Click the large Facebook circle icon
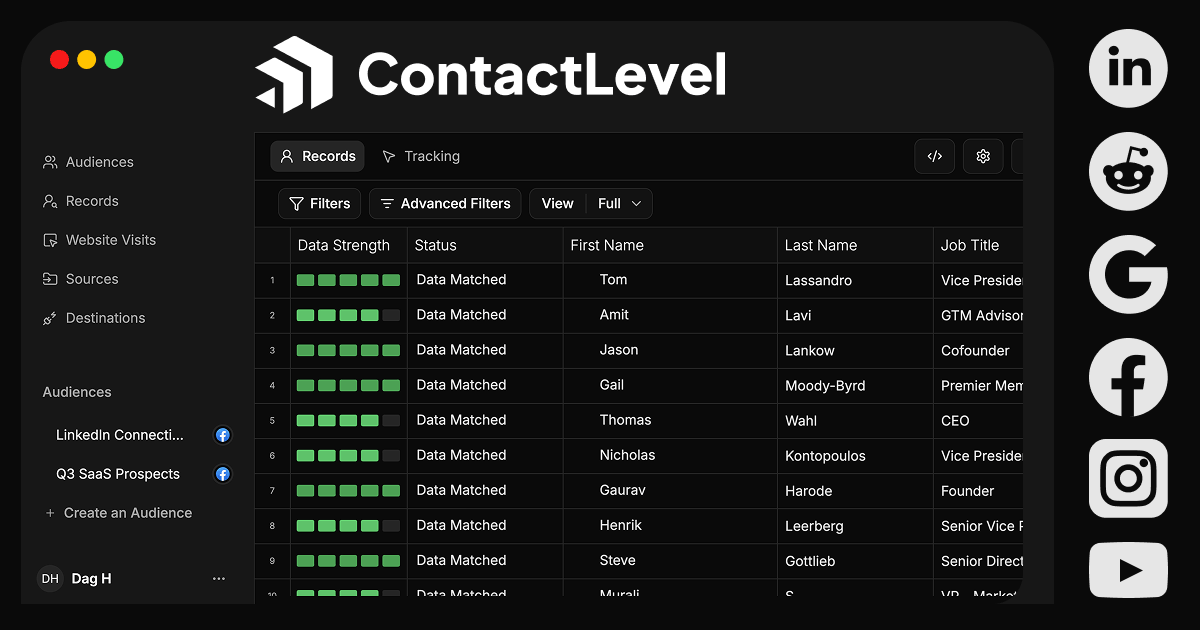This screenshot has height=630, width=1200. 1128,378
